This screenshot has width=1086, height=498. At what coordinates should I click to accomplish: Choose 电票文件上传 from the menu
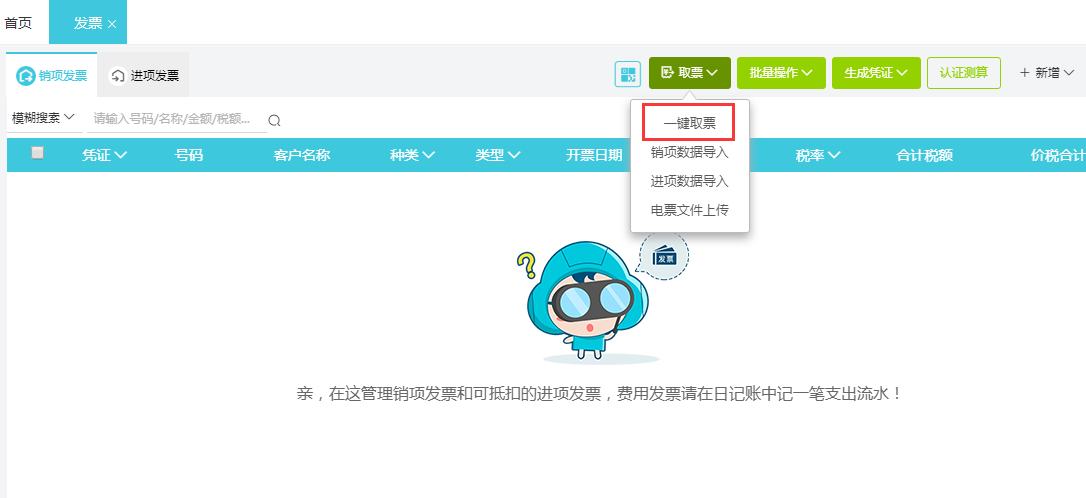pos(690,209)
